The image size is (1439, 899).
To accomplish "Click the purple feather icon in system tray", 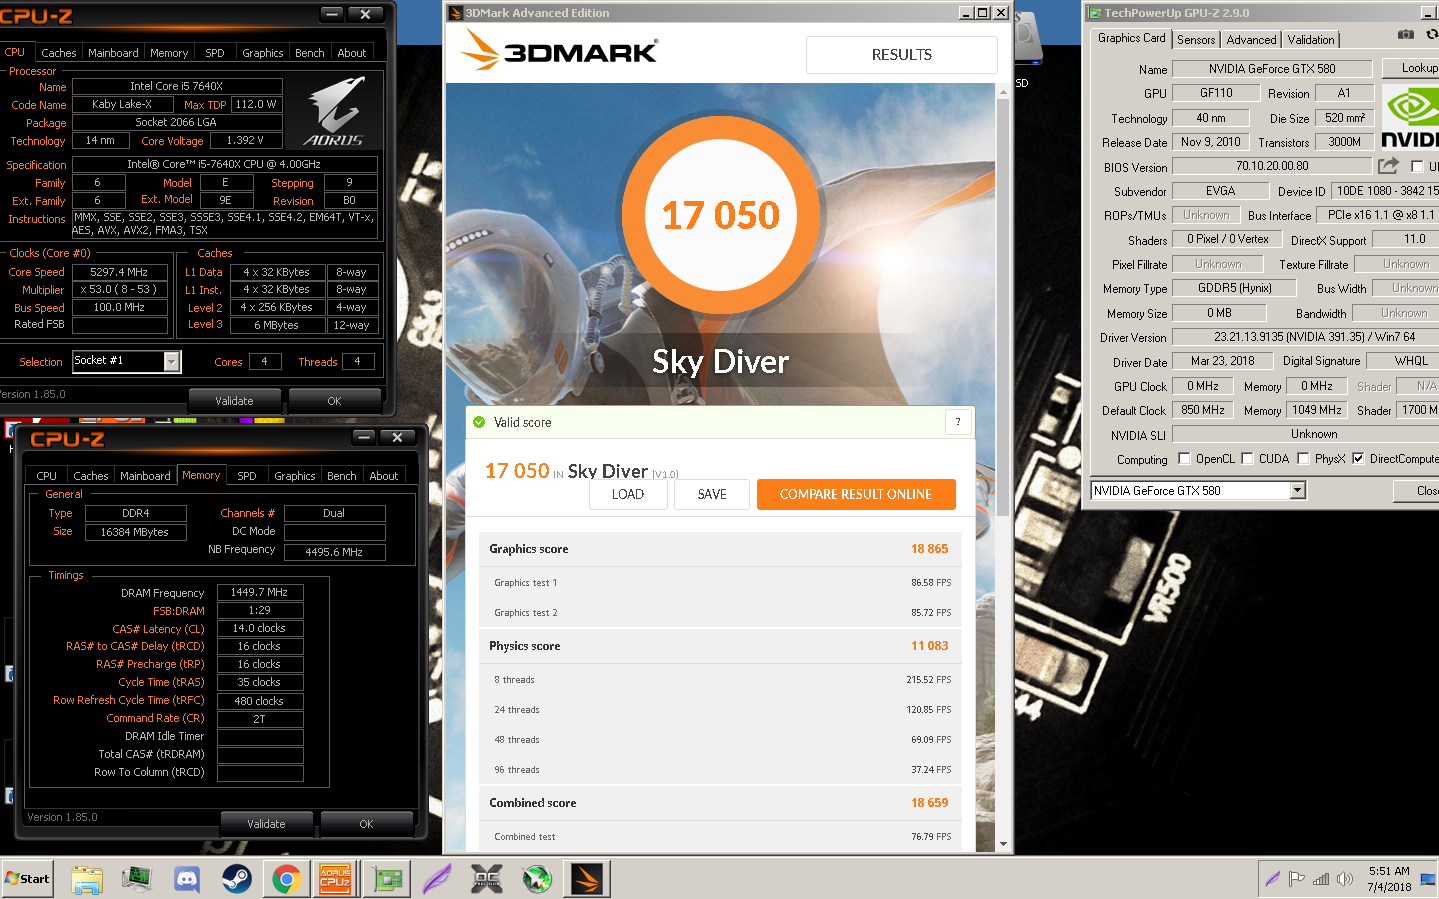I will 1272,879.
